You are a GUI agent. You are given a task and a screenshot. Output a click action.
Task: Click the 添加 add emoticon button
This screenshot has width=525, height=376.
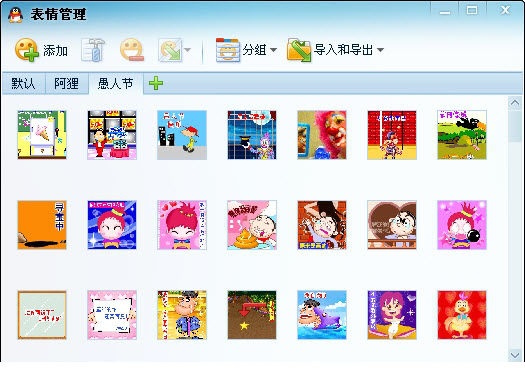point(41,50)
